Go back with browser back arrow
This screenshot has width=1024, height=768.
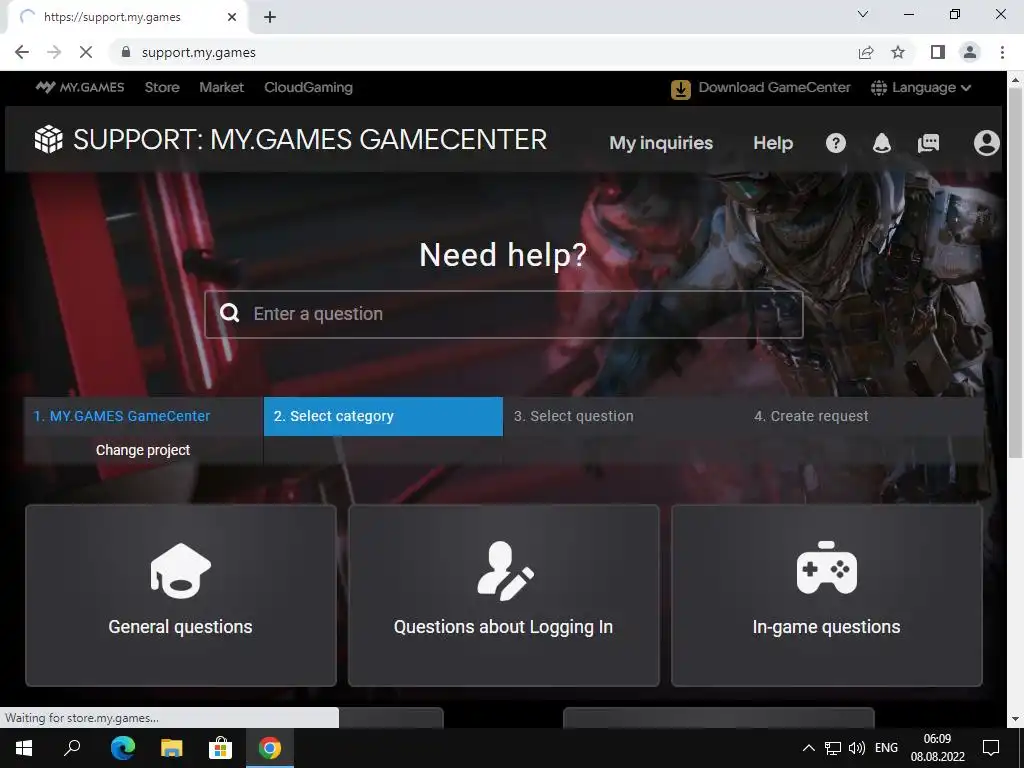click(x=22, y=52)
